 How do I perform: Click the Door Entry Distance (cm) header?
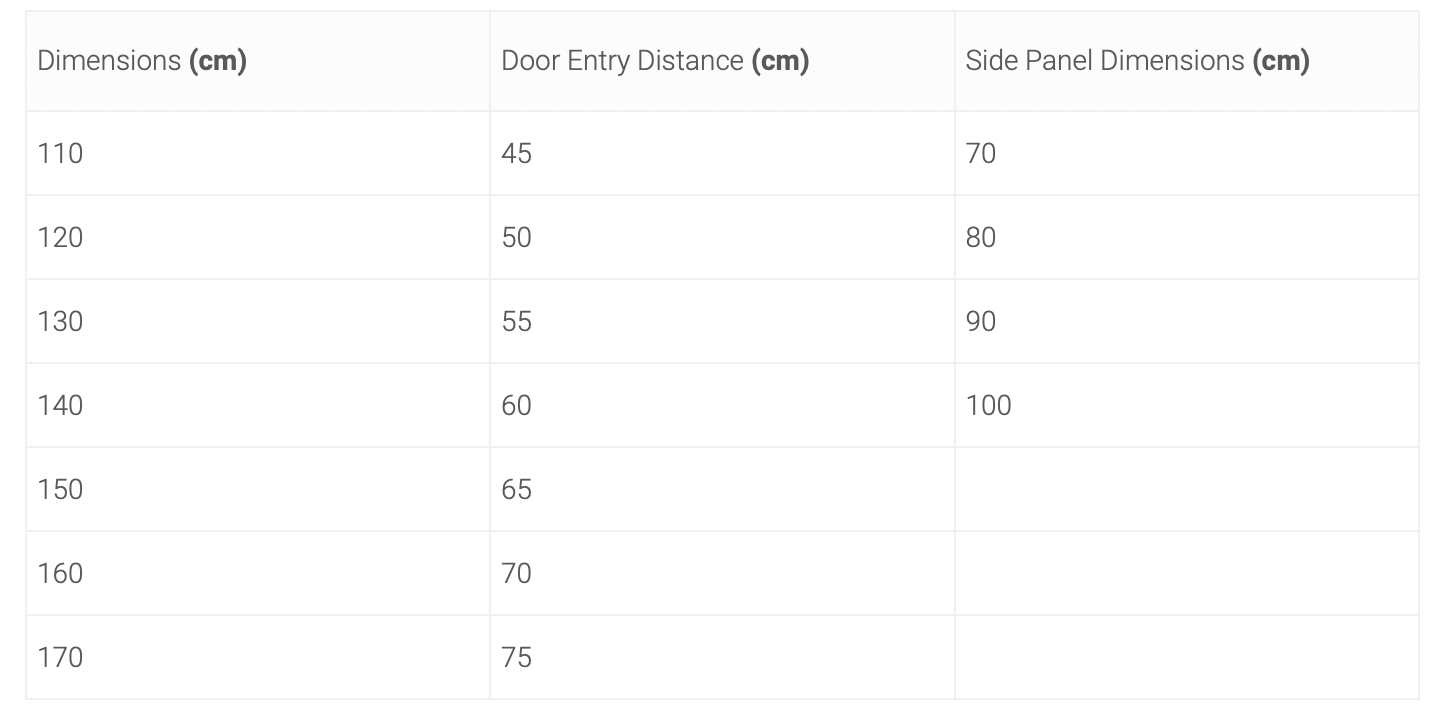722,61
